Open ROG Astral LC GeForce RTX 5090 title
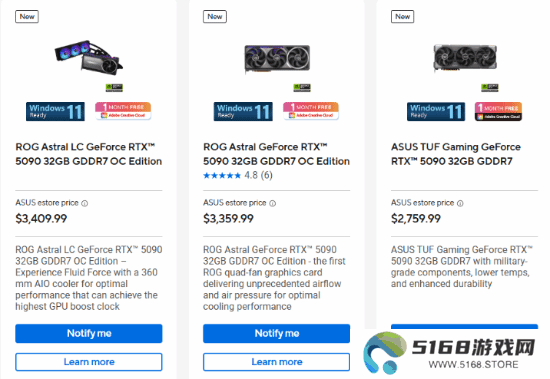The image size is (550, 379). click(88, 154)
